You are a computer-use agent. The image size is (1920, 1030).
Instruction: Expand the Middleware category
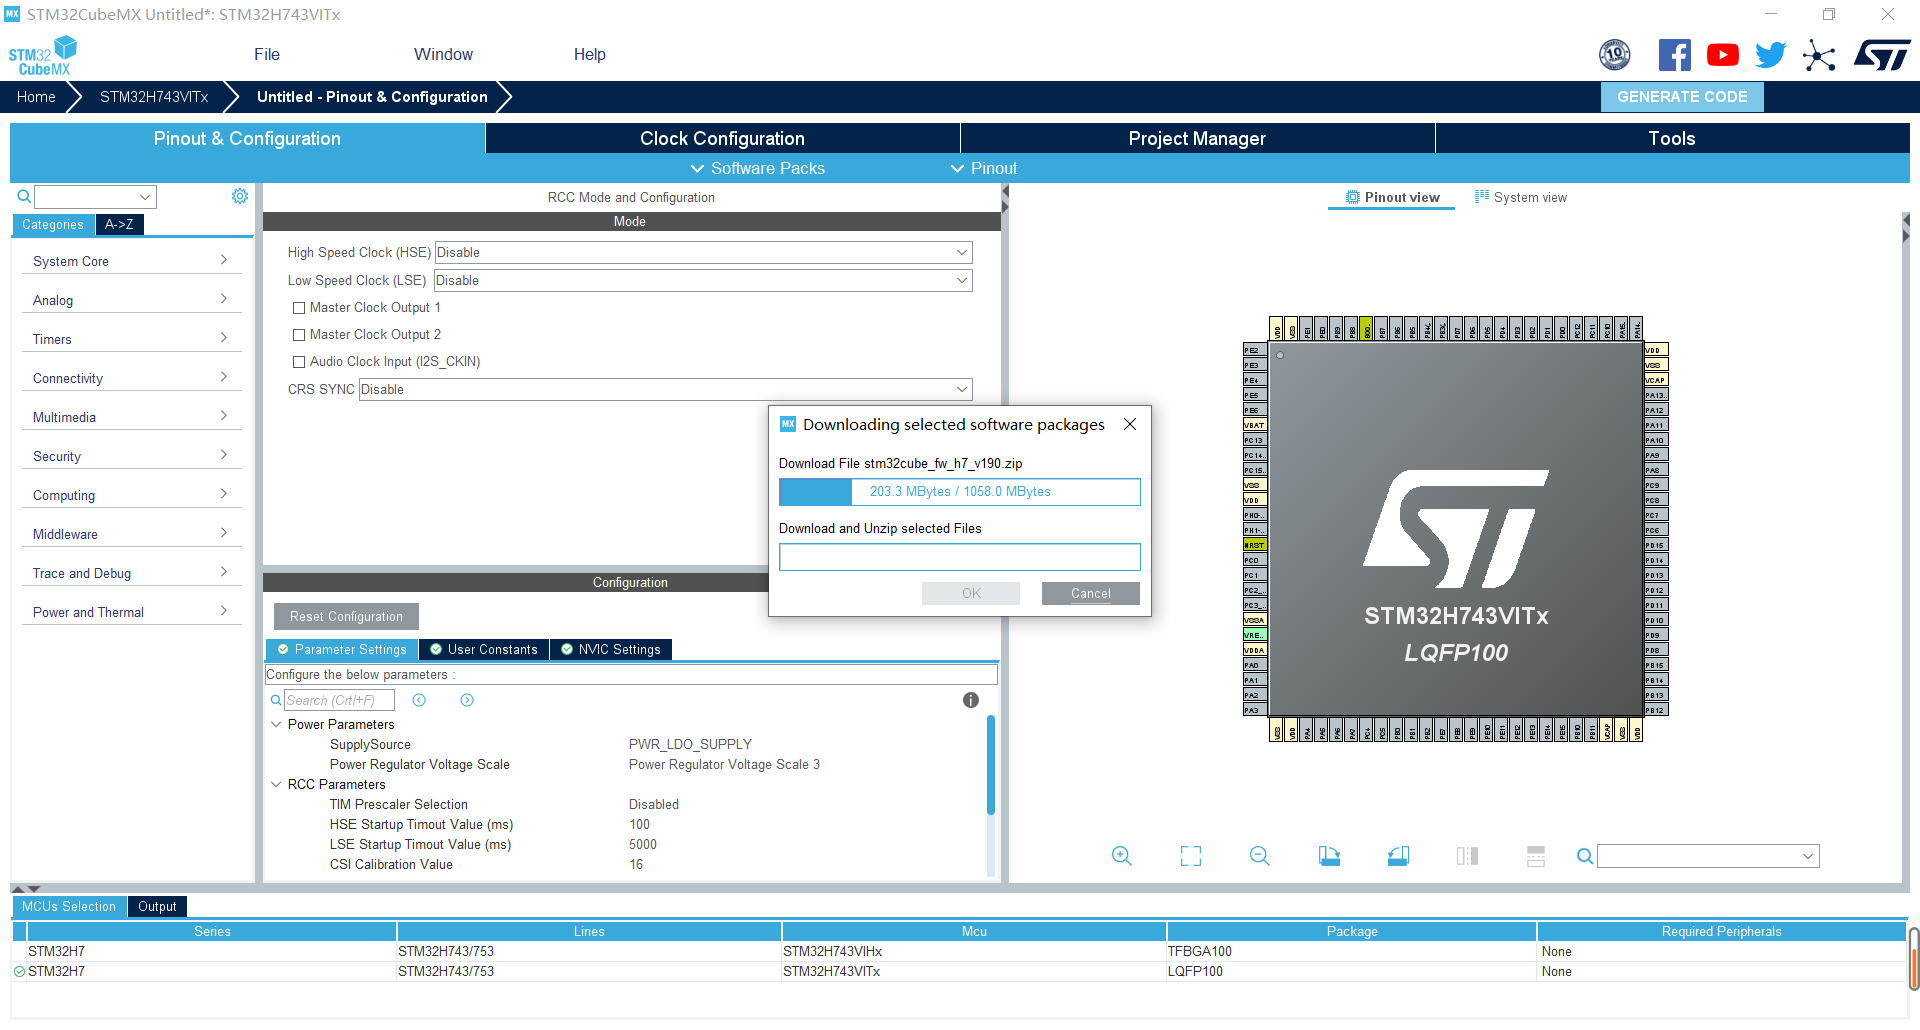(x=131, y=534)
